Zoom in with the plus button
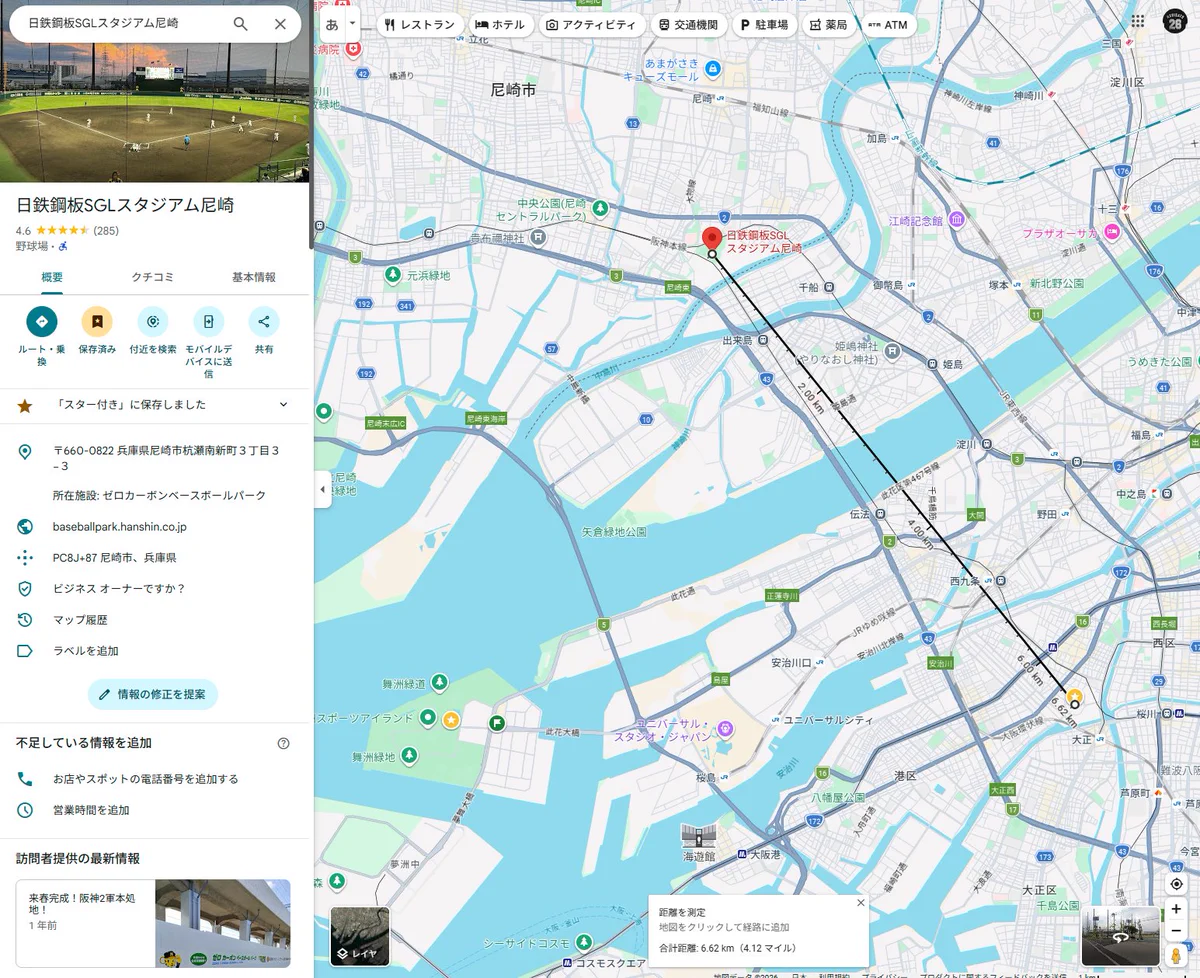Viewport: 1200px width, 978px height. (x=1176, y=909)
